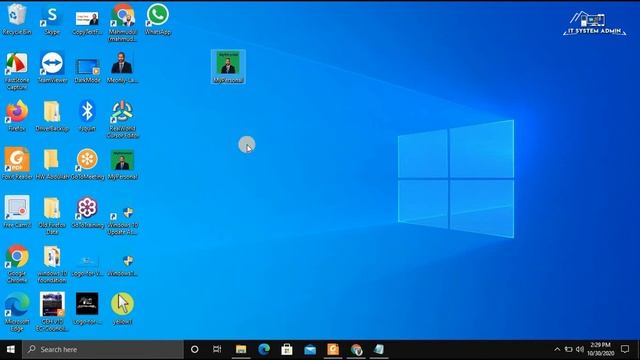Expand the hidden system tray icons

tap(557, 349)
